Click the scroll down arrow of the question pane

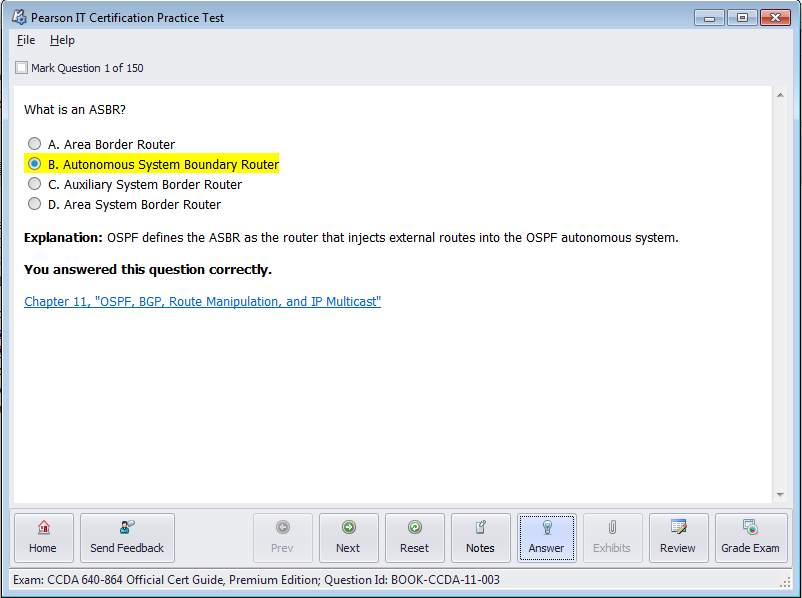(x=780, y=495)
